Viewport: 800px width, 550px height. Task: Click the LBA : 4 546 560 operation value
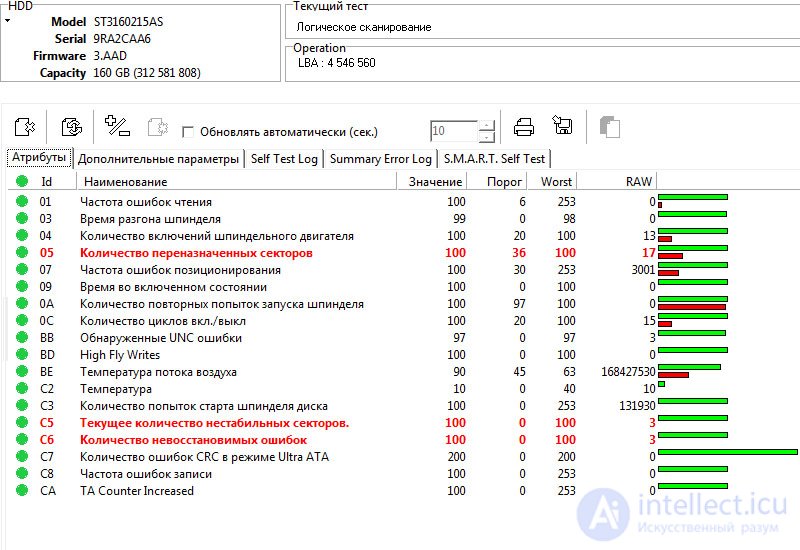(x=337, y=63)
